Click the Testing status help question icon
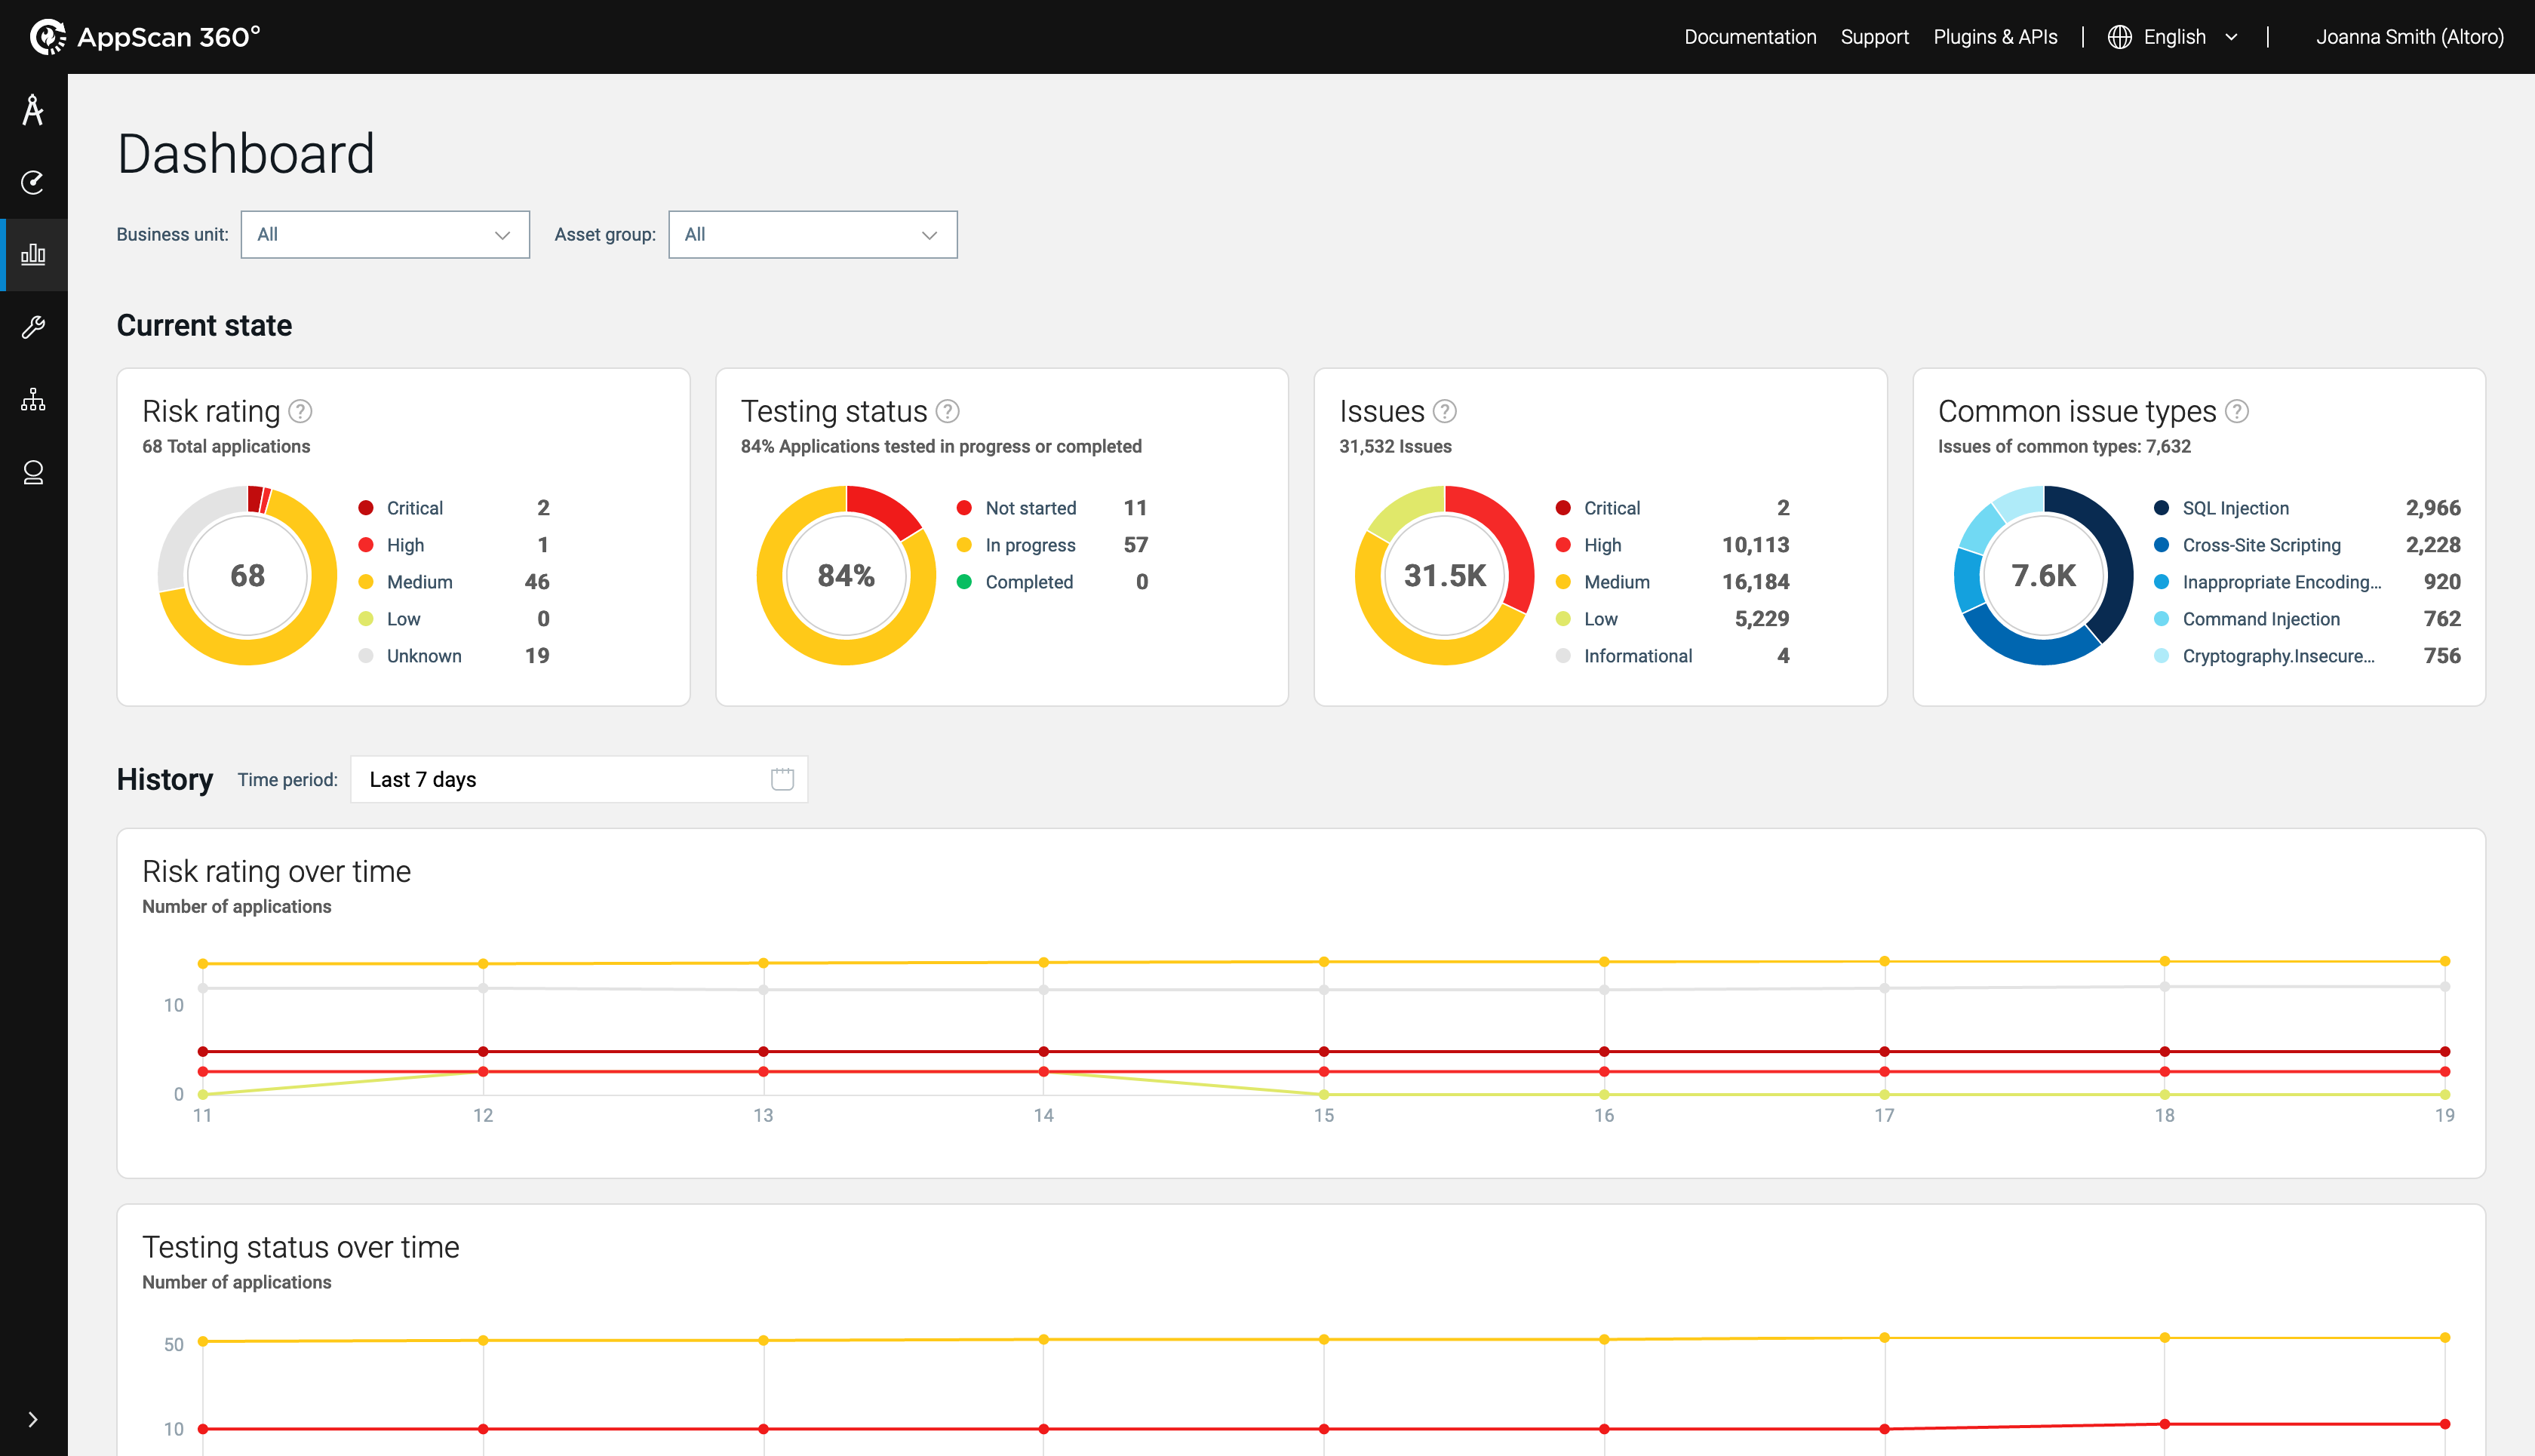This screenshot has height=1456, width=2535. tap(947, 411)
